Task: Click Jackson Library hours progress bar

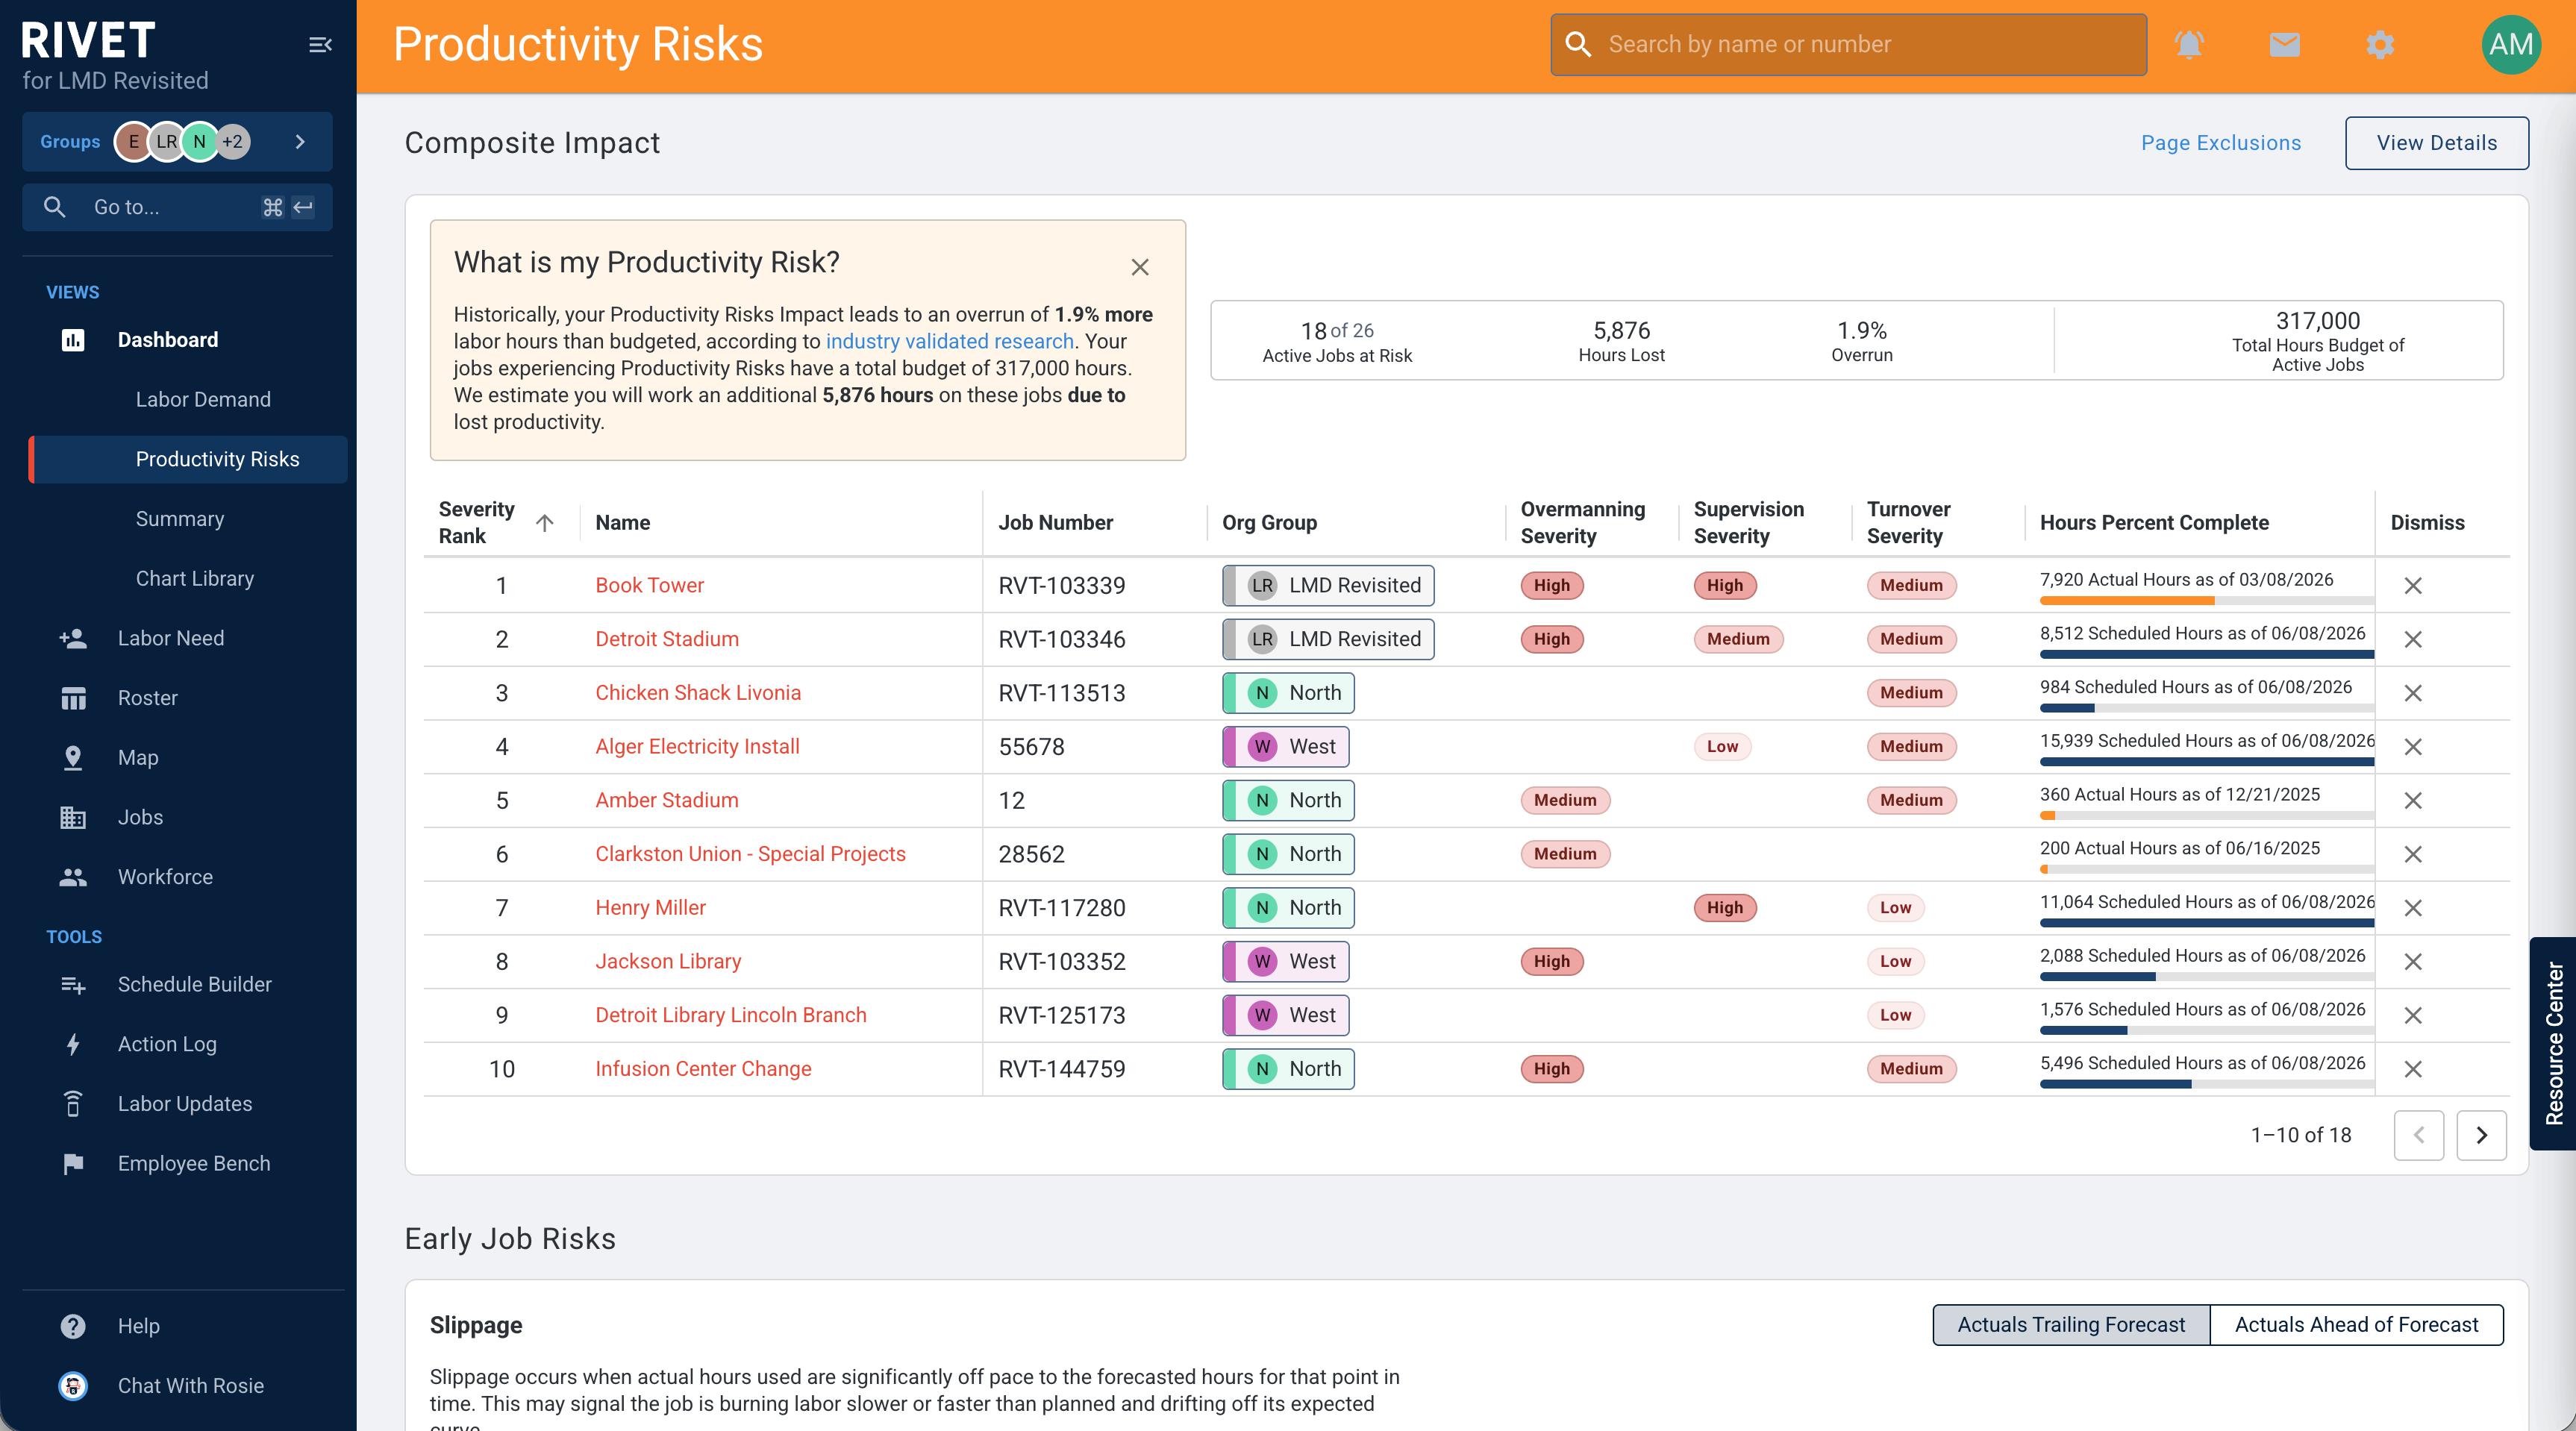Action: [2206, 977]
